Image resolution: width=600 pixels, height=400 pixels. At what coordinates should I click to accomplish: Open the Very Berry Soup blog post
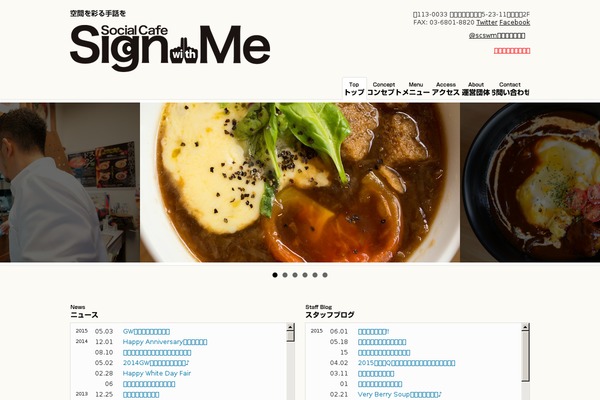399,394
